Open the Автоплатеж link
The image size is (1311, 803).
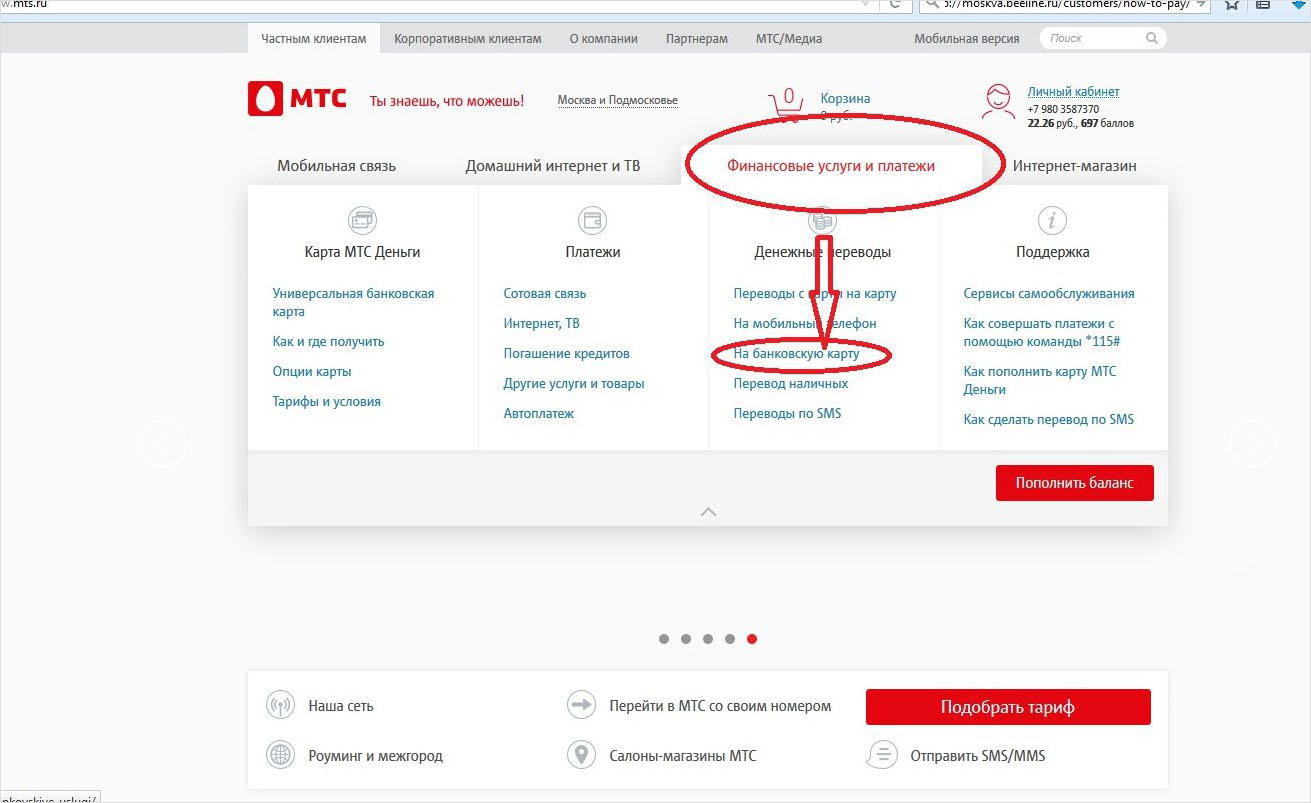[x=539, y=414]
